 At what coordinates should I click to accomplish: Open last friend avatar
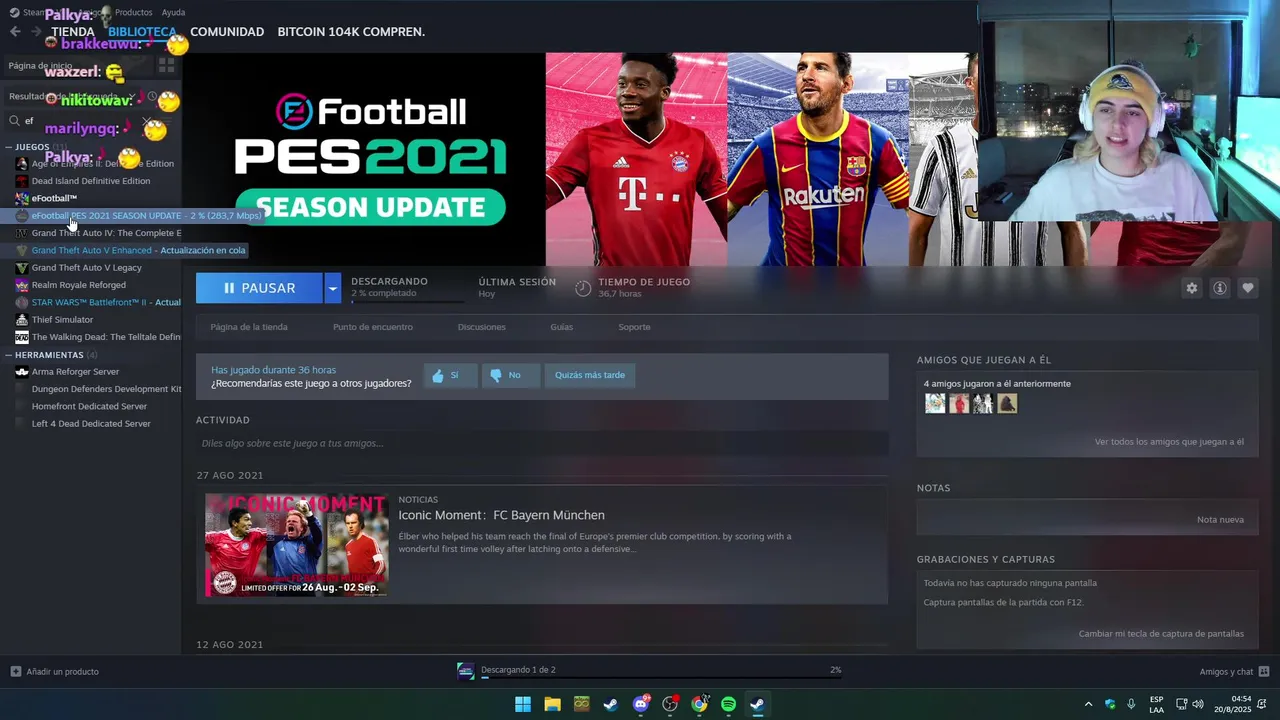(x=1007, y=403)
